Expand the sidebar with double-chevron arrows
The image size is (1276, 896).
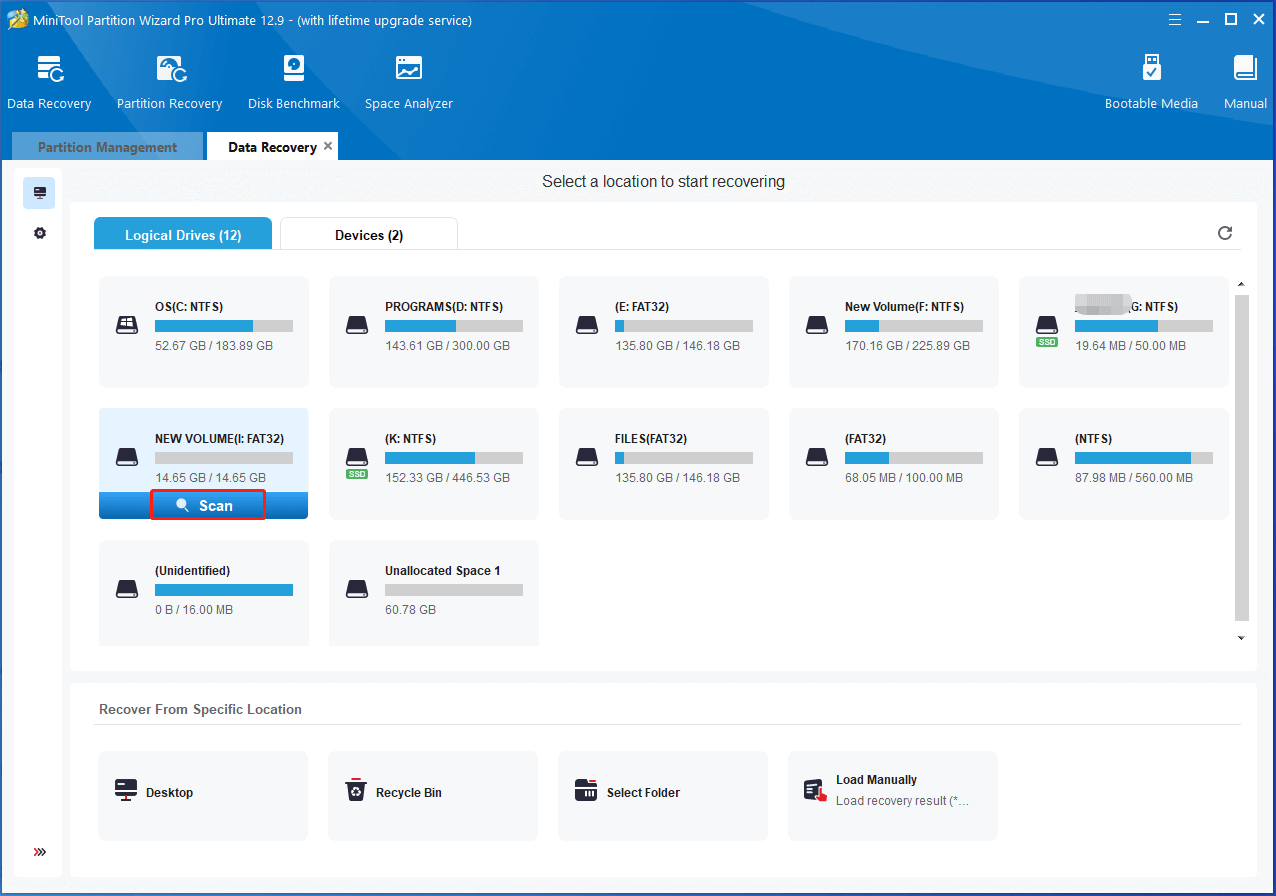click(40, 852)
